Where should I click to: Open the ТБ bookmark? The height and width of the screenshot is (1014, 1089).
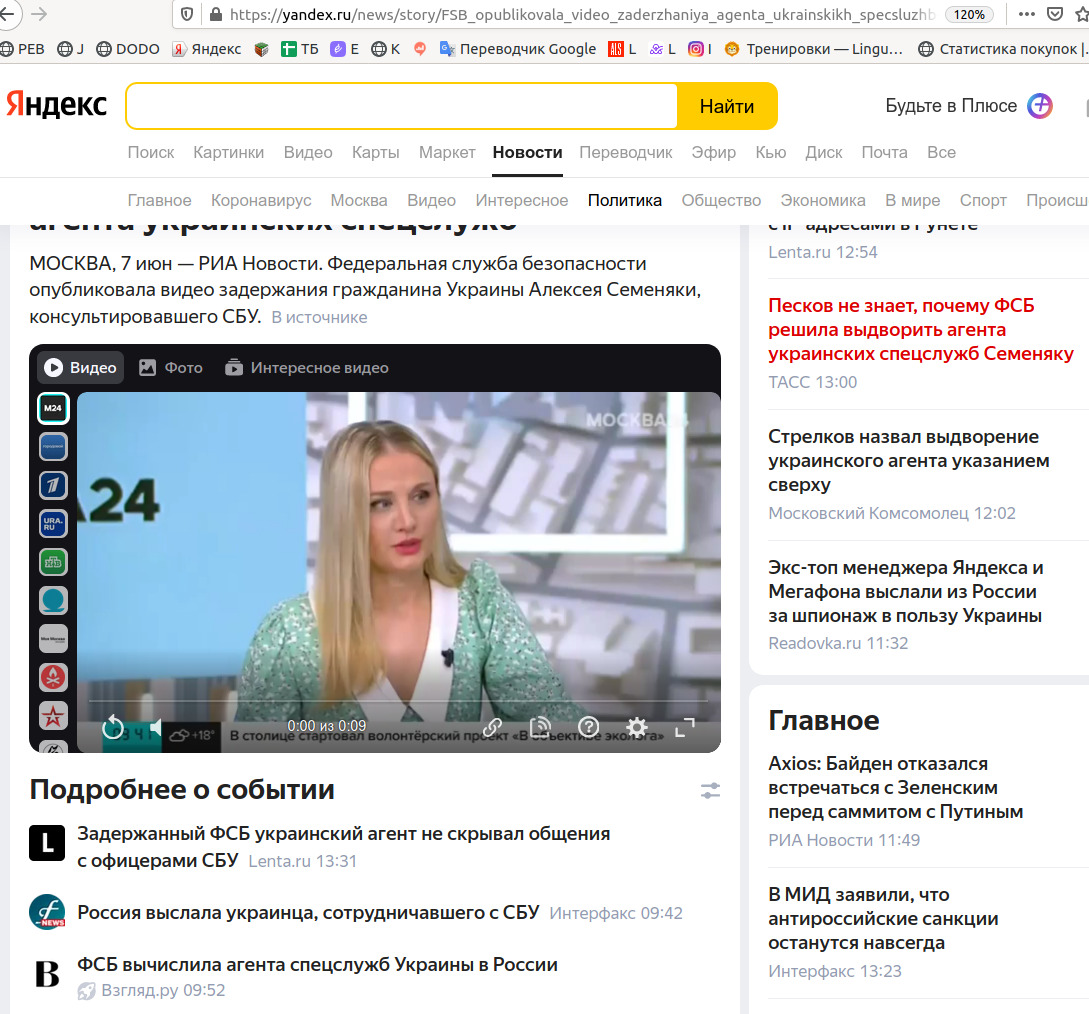point(300,49)
